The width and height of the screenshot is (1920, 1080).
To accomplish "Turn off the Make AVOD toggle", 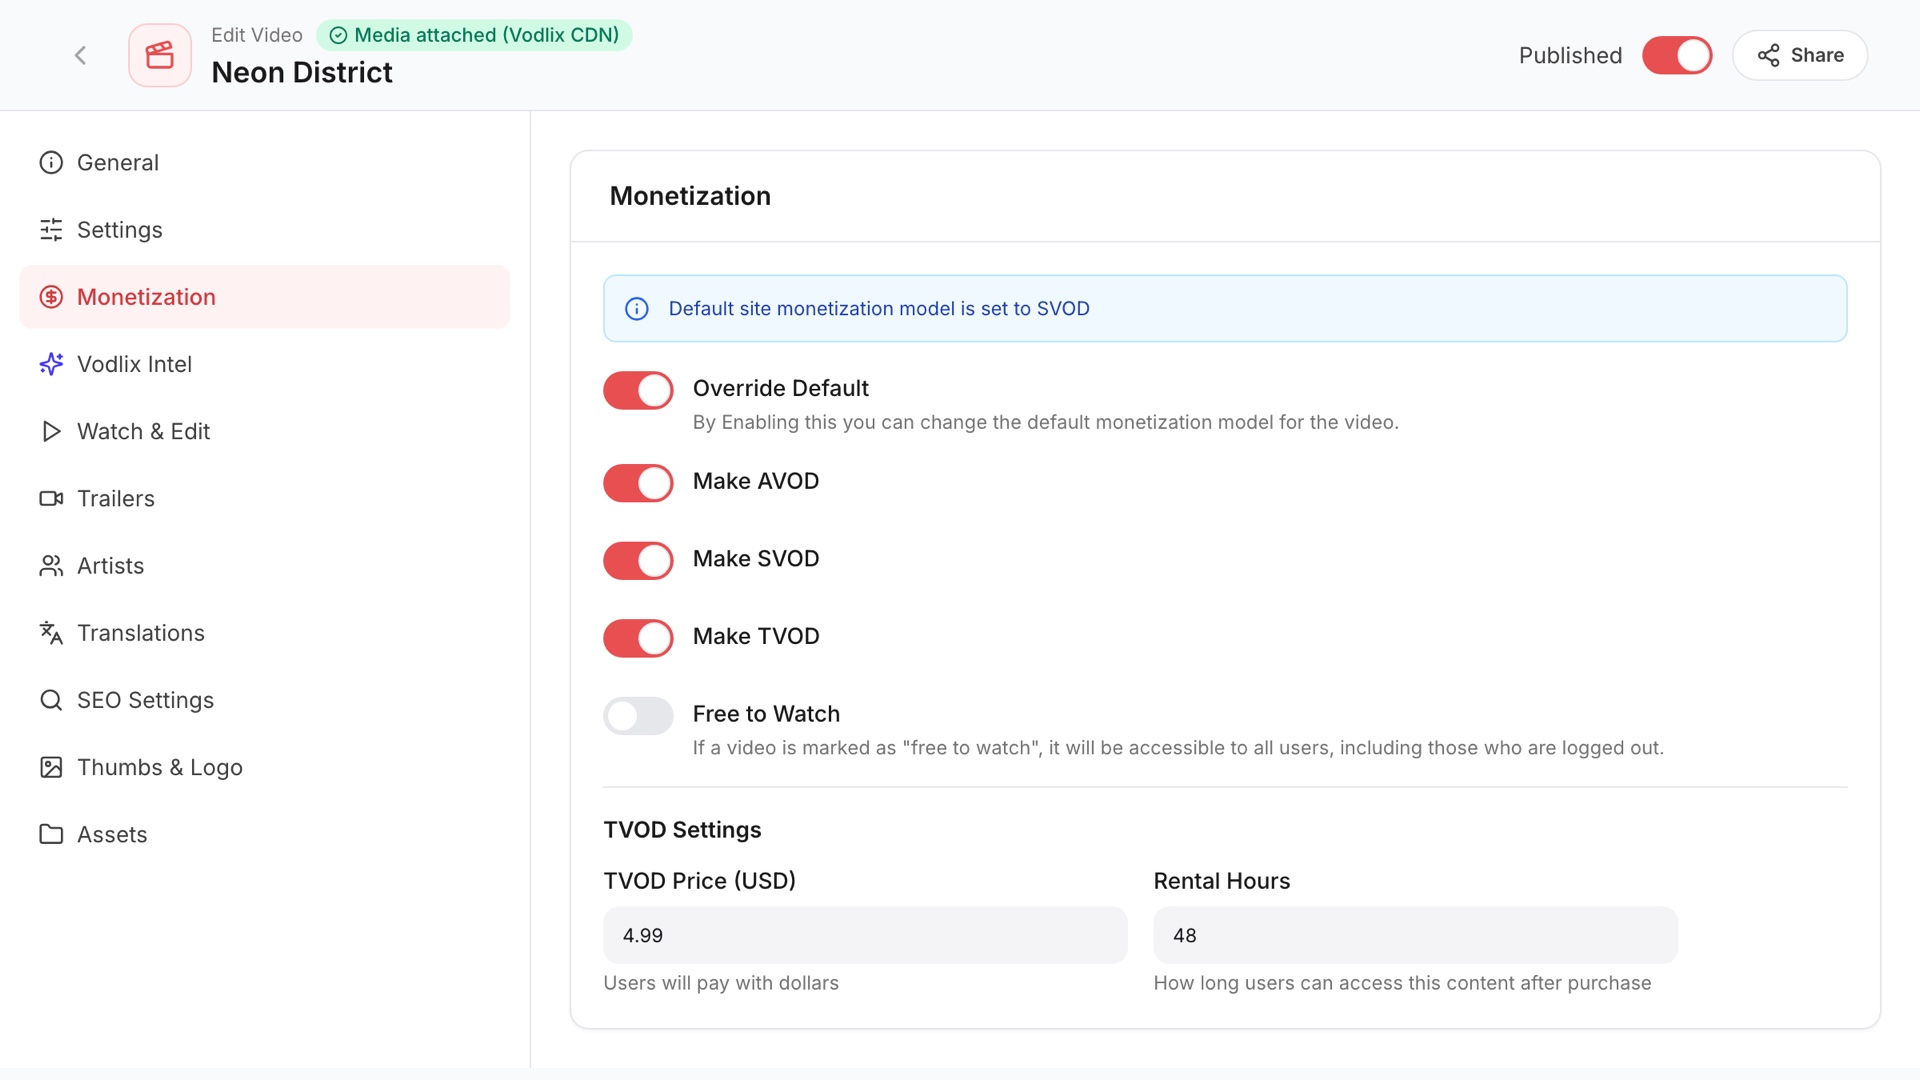I will [x=638, y=483].
